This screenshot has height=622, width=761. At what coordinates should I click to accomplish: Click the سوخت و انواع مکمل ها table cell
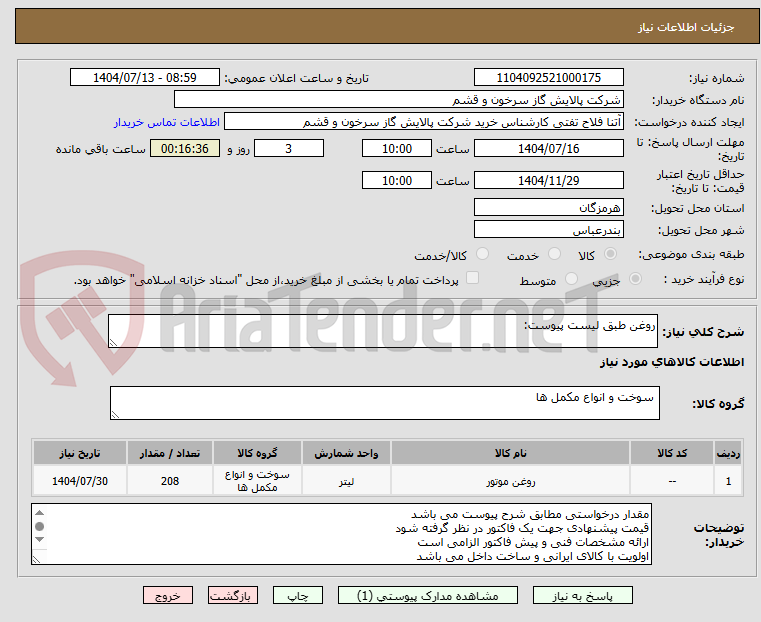(x=257, y=481)
